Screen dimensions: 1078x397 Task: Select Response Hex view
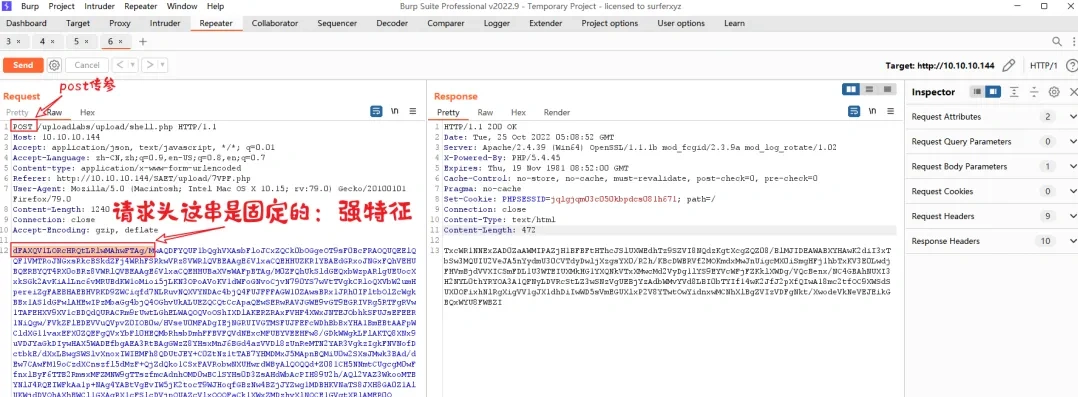(518, 112)
